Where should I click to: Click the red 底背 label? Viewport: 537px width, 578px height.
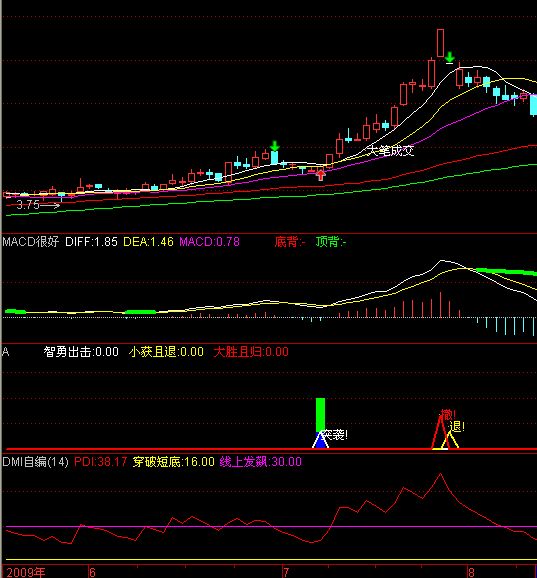pos(290,242)
